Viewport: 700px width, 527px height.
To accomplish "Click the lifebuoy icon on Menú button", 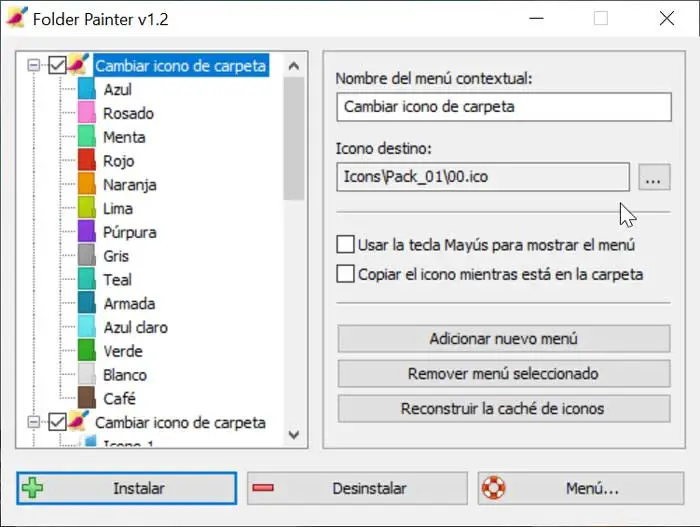I will (x=493, y=488).
